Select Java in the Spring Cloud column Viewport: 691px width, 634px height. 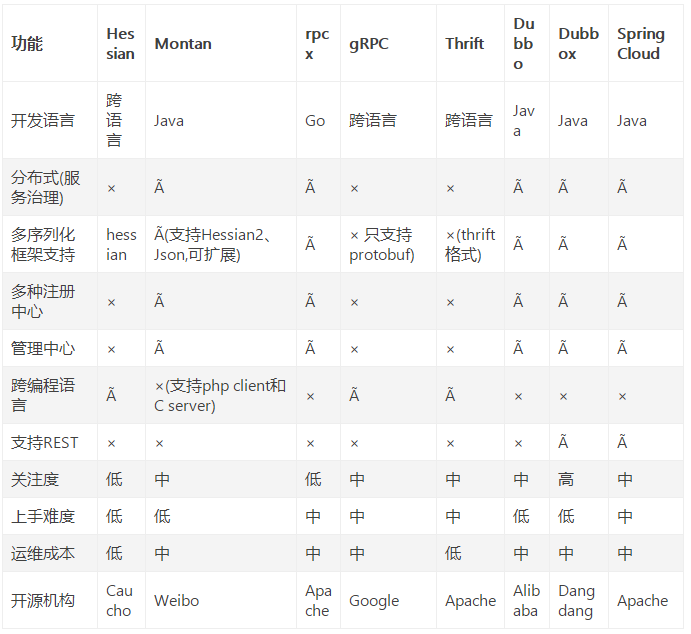632,120
